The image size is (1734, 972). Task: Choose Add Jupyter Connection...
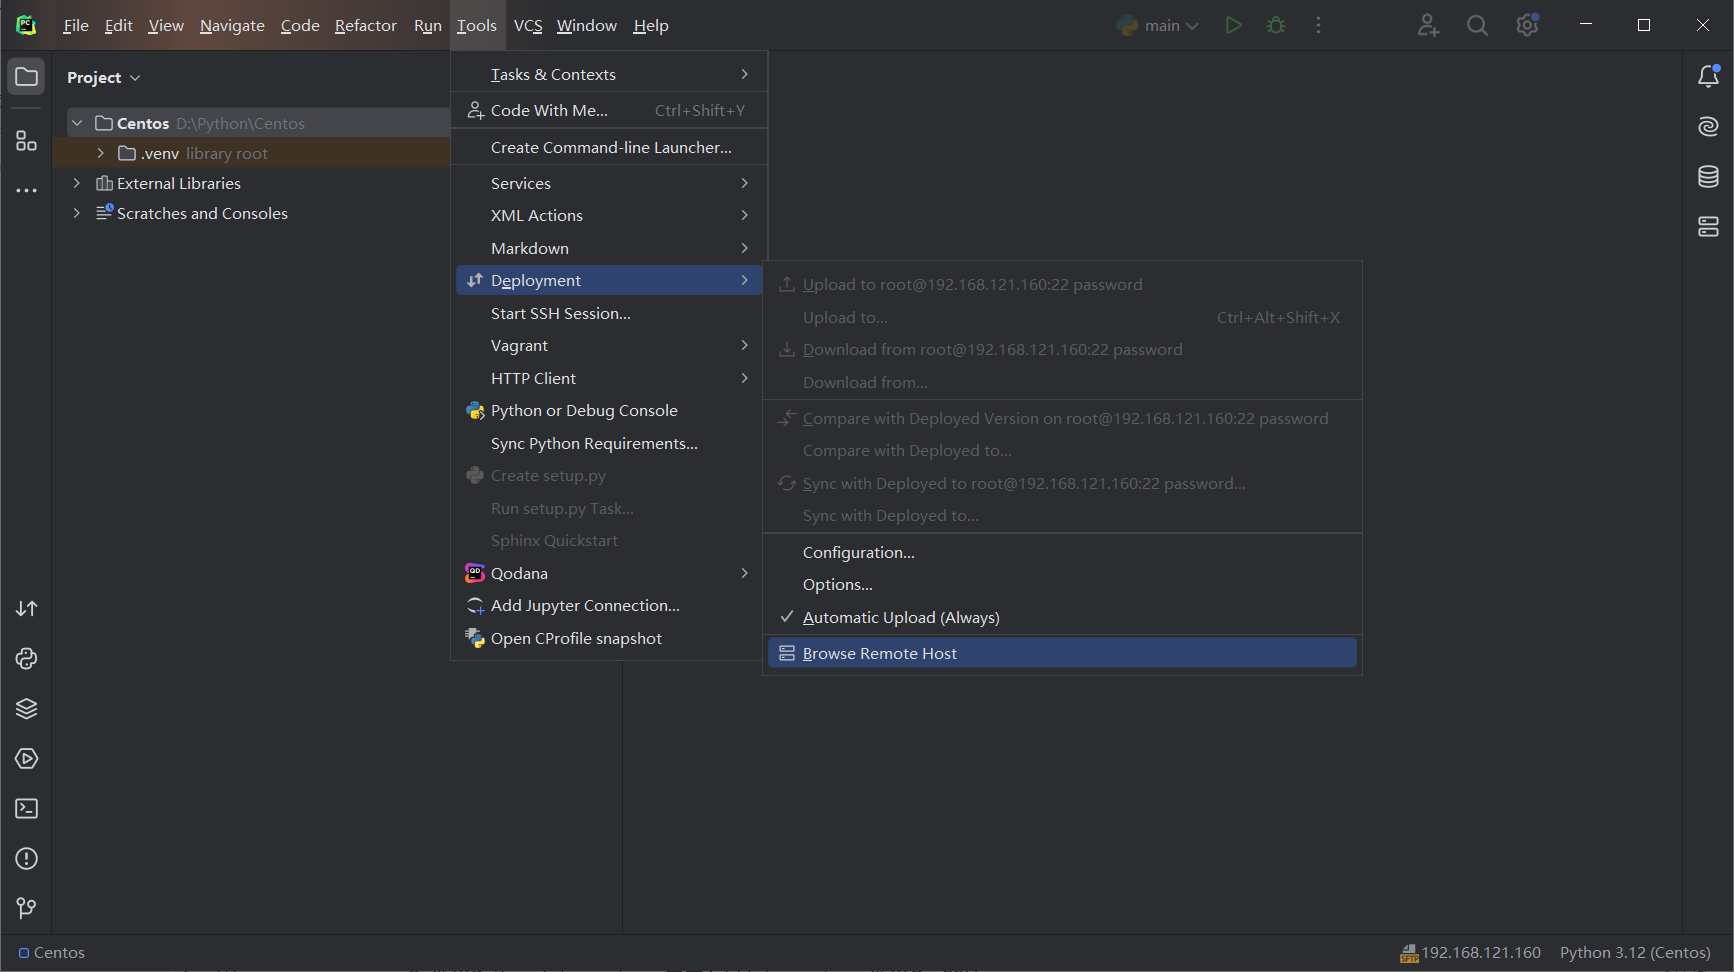pos(609,606)
